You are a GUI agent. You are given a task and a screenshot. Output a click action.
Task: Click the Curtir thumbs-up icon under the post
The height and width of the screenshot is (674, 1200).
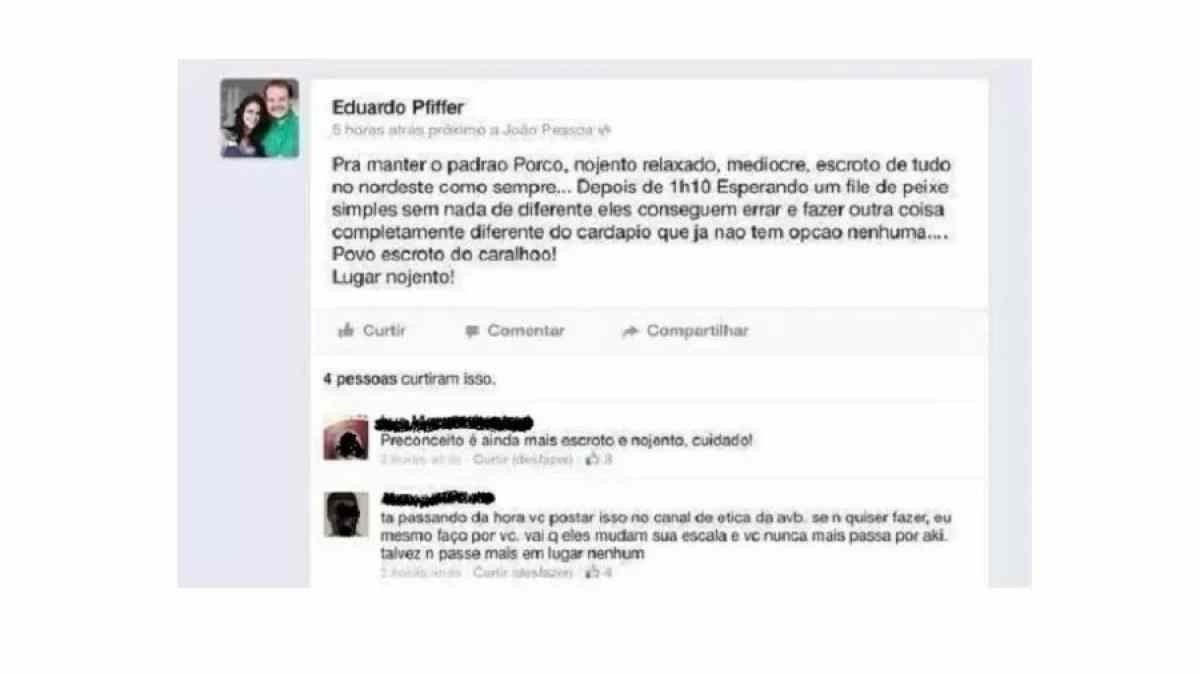pyautogui.click(x=347, y=331)
